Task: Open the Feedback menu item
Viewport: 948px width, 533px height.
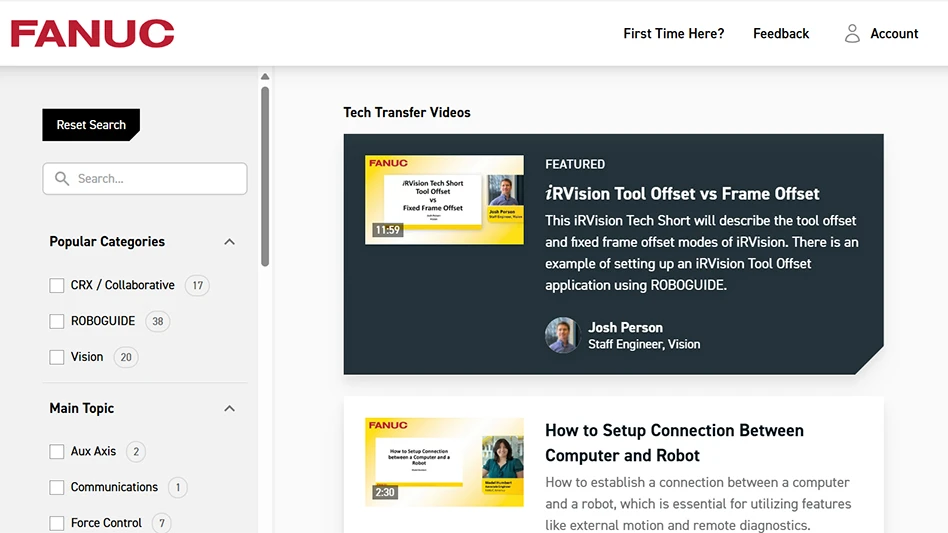Action: pyautogui.click(x=780, y=33)
